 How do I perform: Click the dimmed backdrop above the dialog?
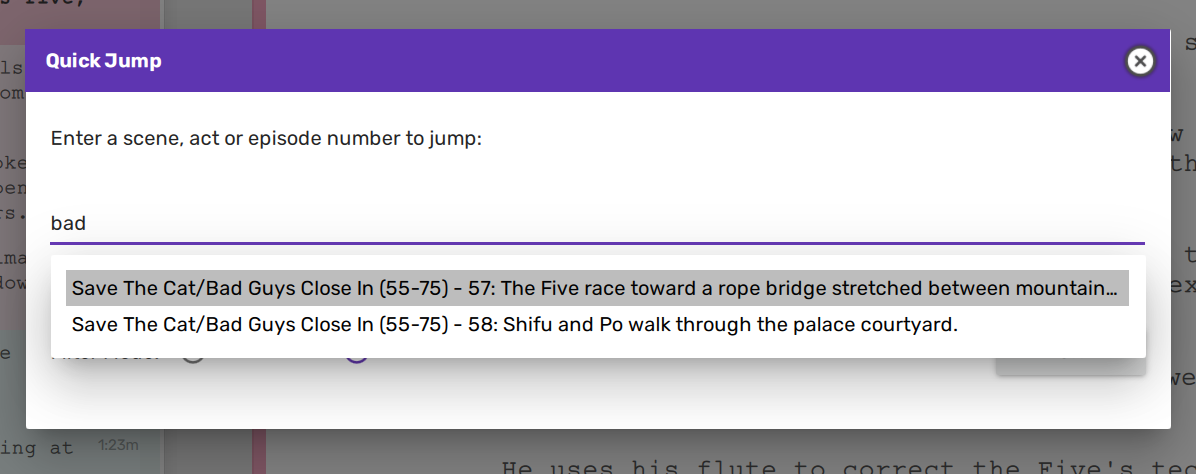700,14
